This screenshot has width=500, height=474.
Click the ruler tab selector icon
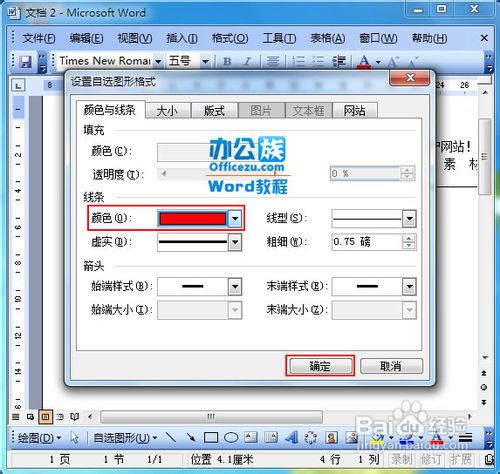(18, 85)
